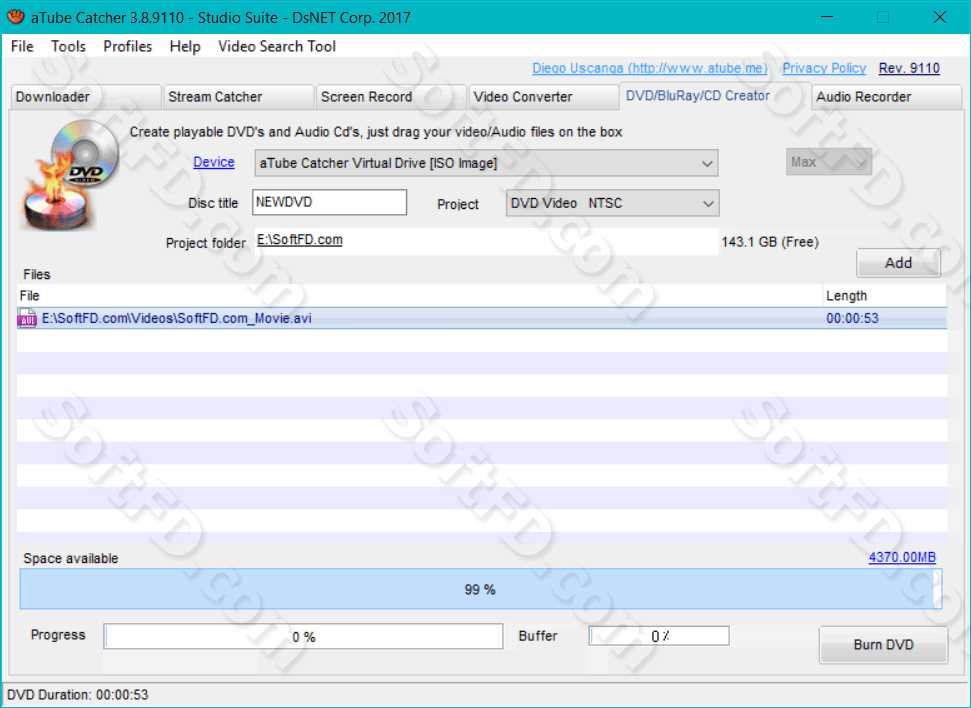Click the Project folder E:\SoftFD.com path
Viewport: 971px width, 708px height.
click(x=300, y=240)
